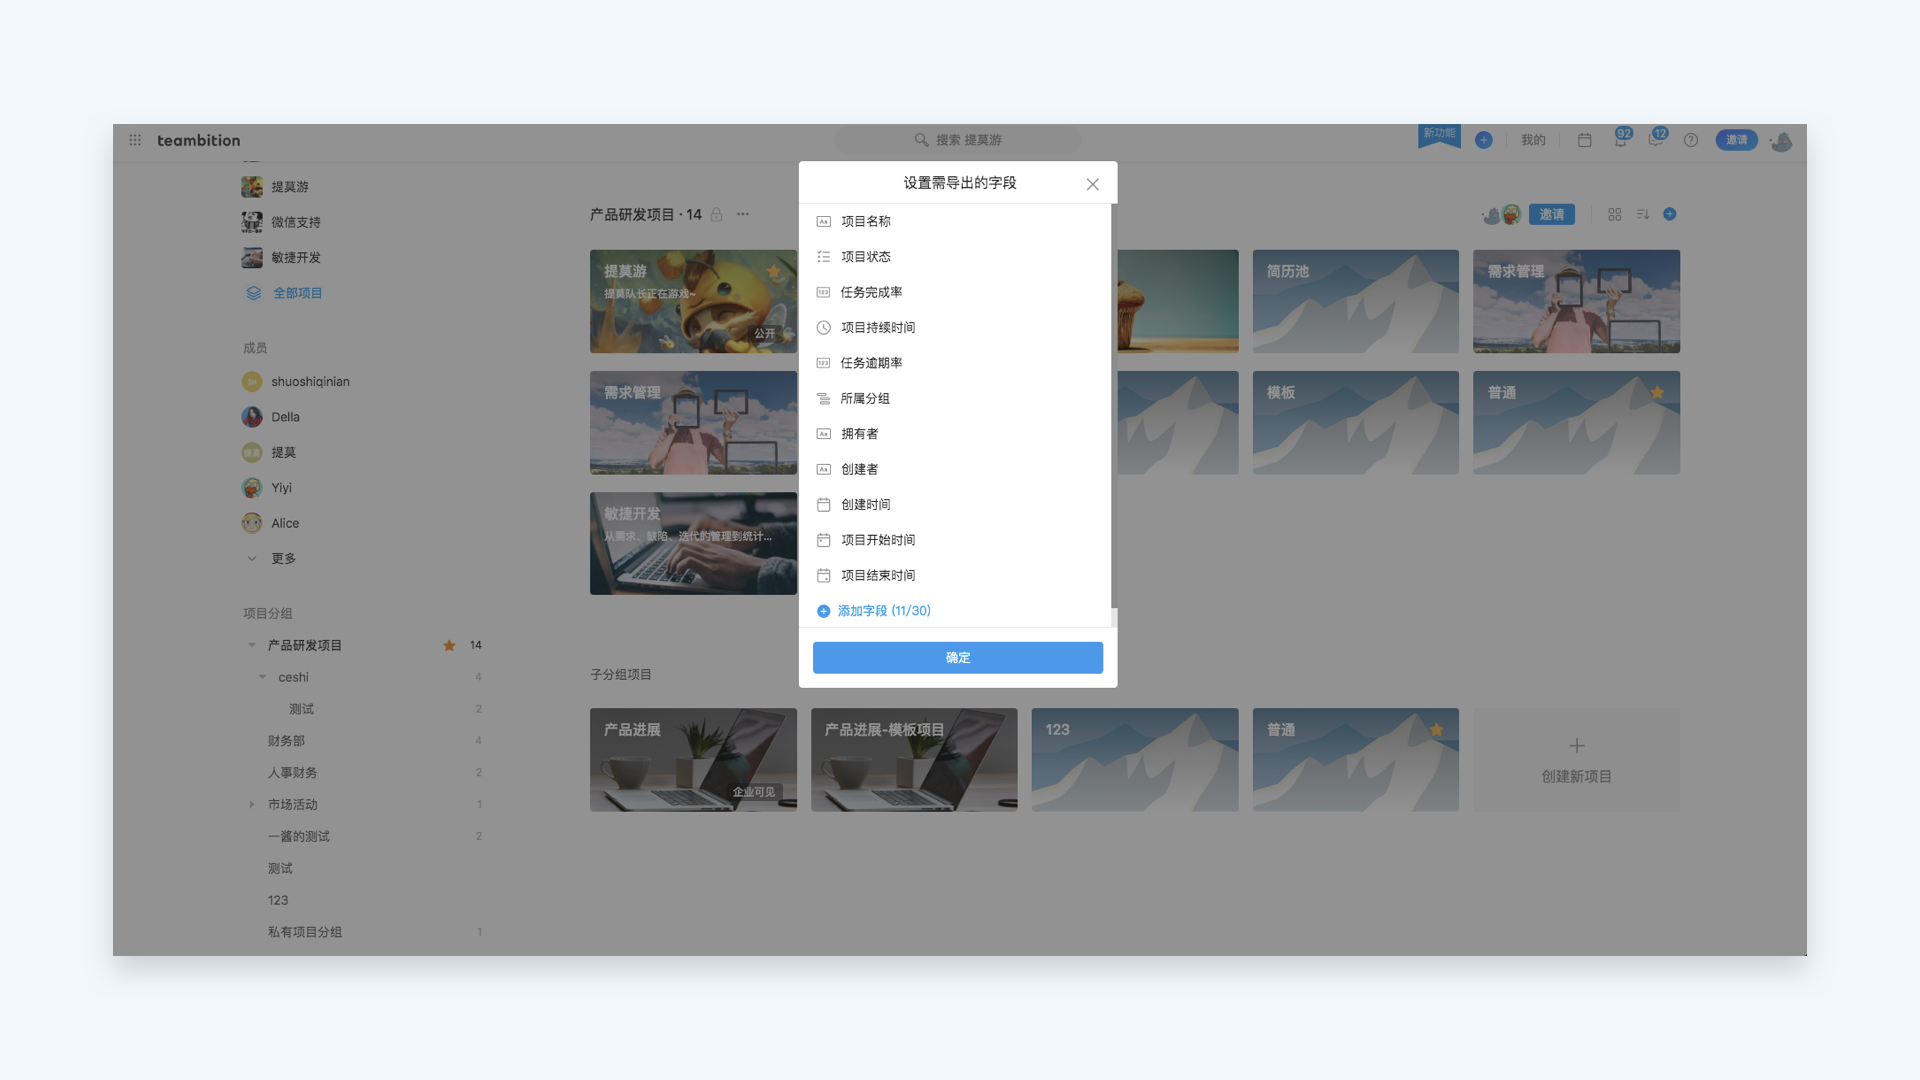Select the 项目持续时间 field row
This screenshot has height=1080, width=1920.
pyautogui.click(x=955, y=328)
